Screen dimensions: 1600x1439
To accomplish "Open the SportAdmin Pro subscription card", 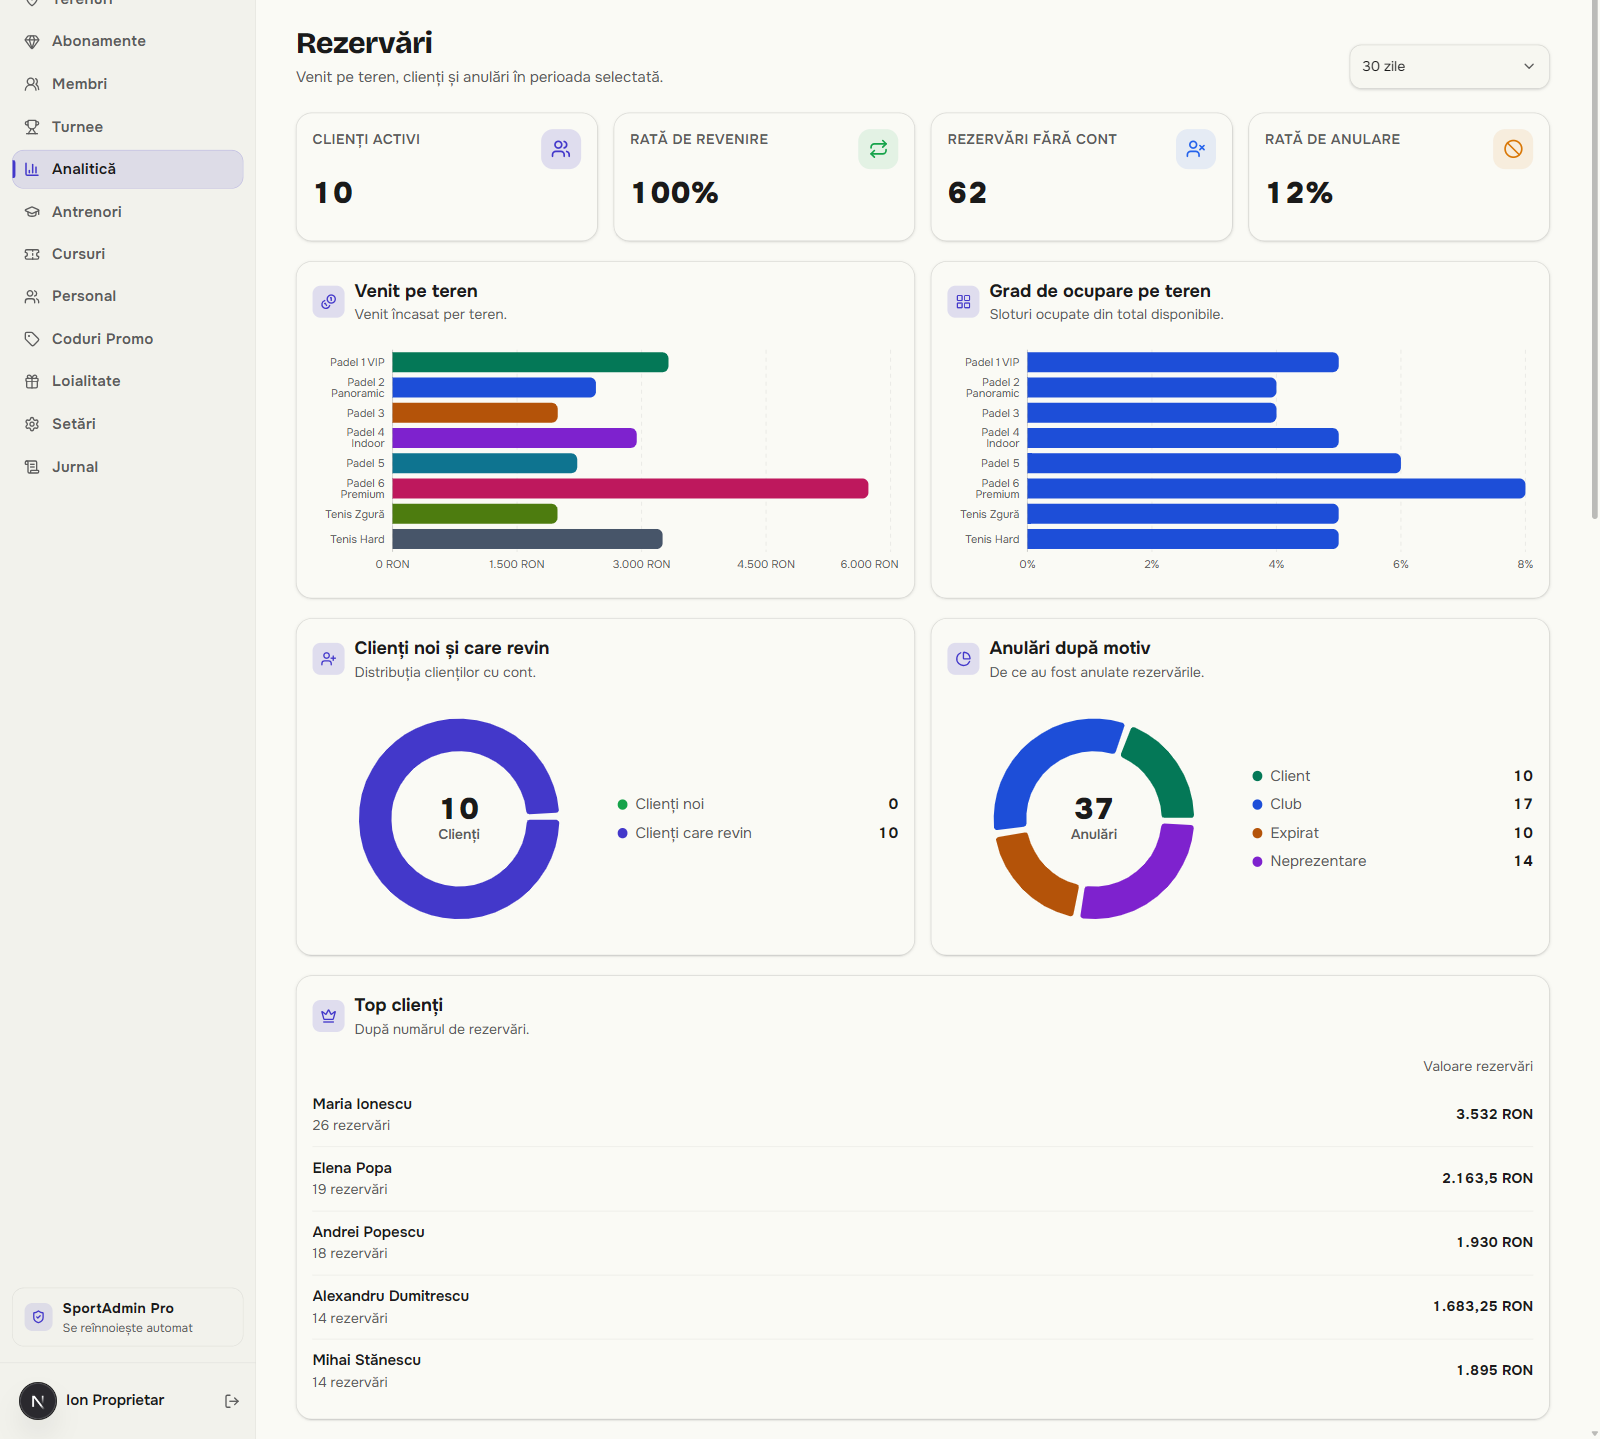I will coord(128,1317).
